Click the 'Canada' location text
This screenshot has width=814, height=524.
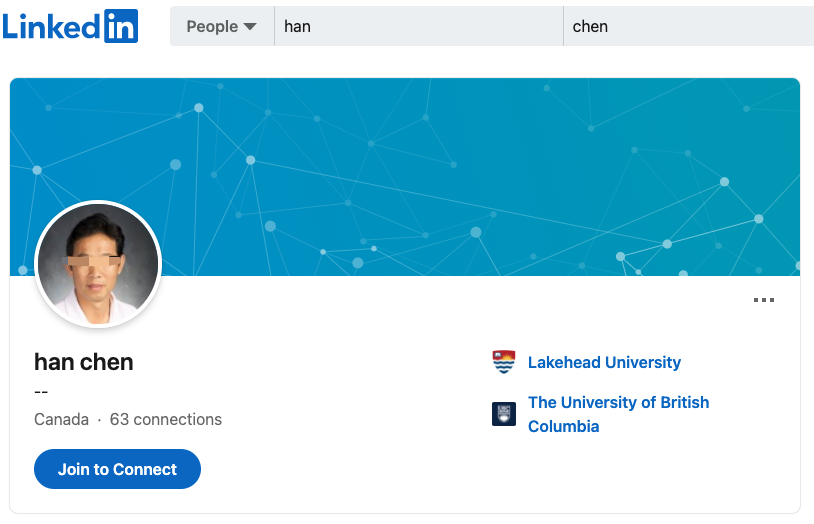click(x=61, y=419)
